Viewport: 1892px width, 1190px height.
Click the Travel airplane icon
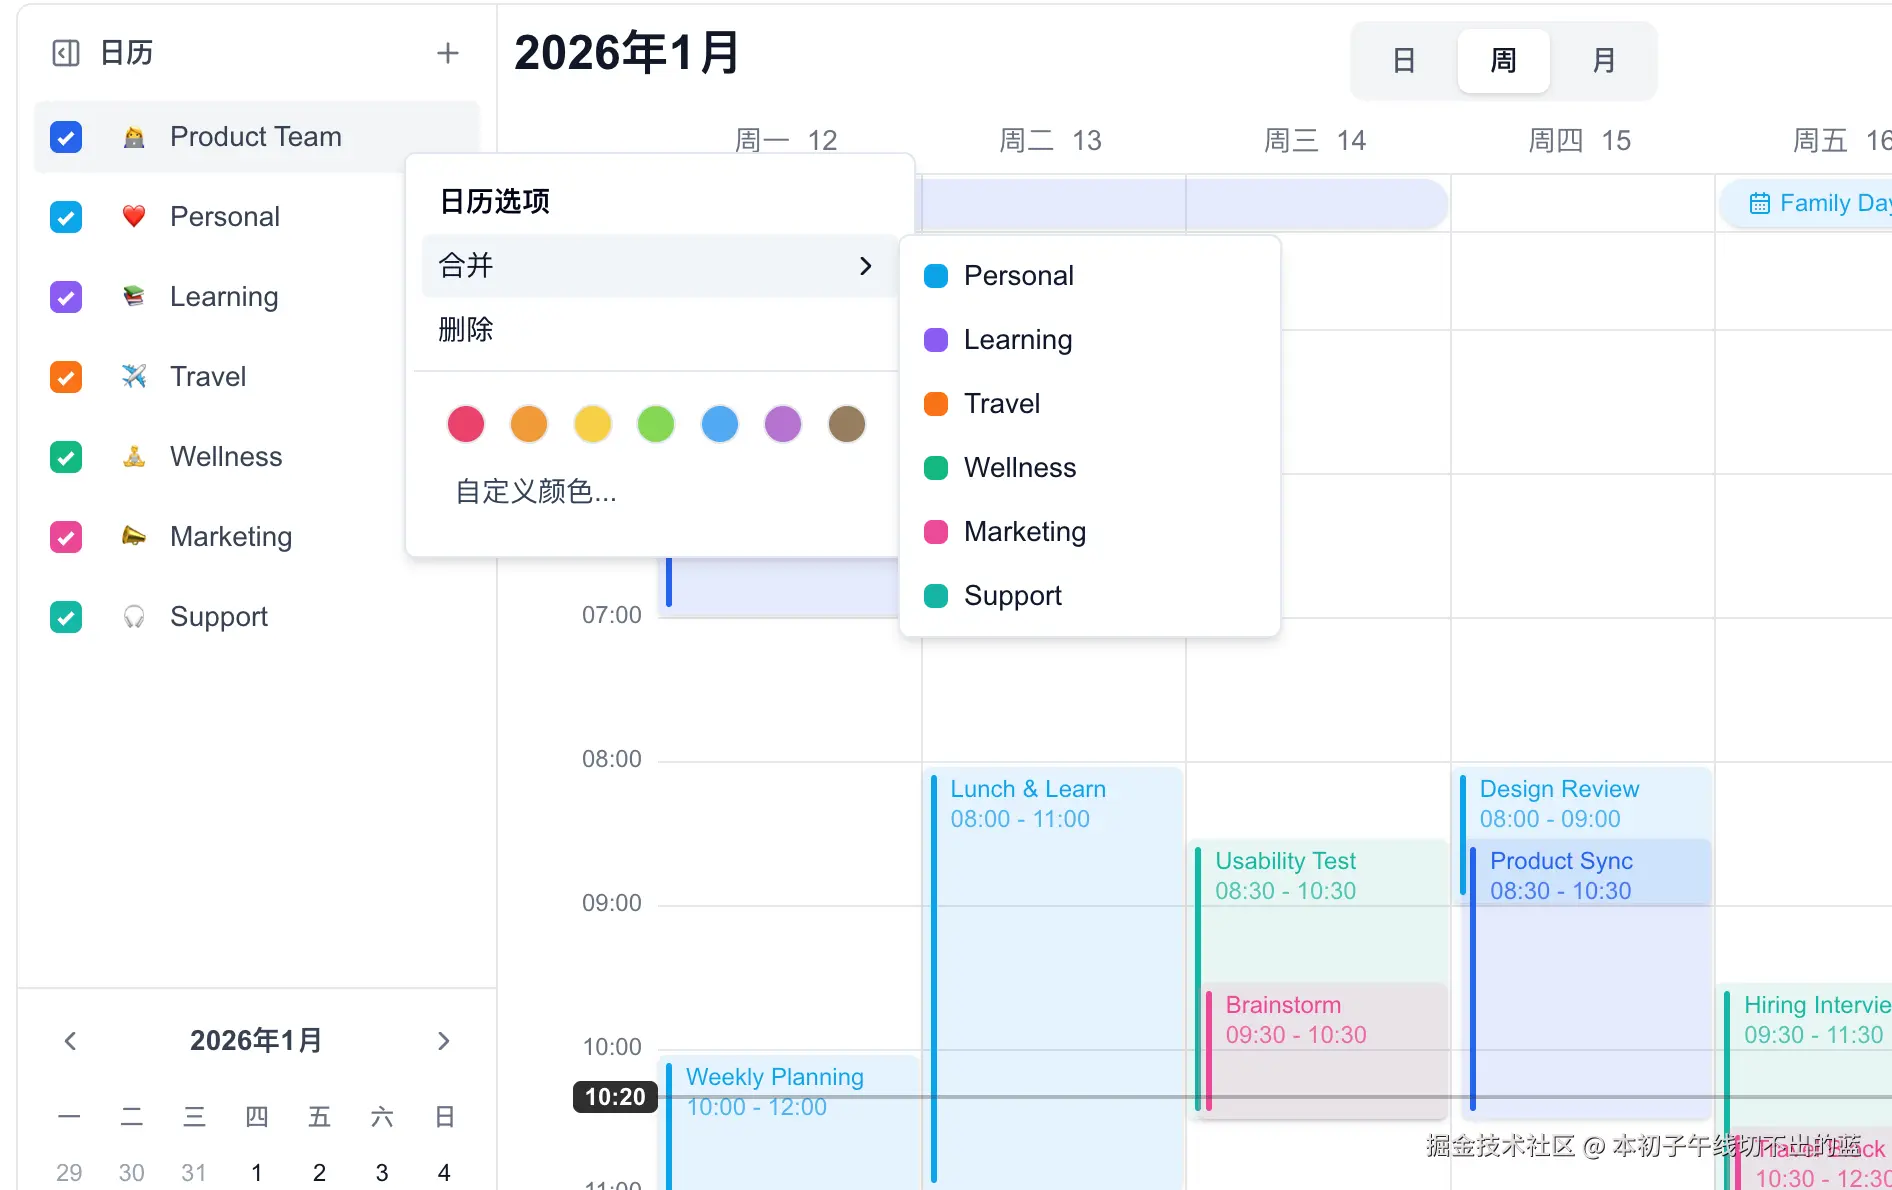pyautogui.click(x=134, y=377)
